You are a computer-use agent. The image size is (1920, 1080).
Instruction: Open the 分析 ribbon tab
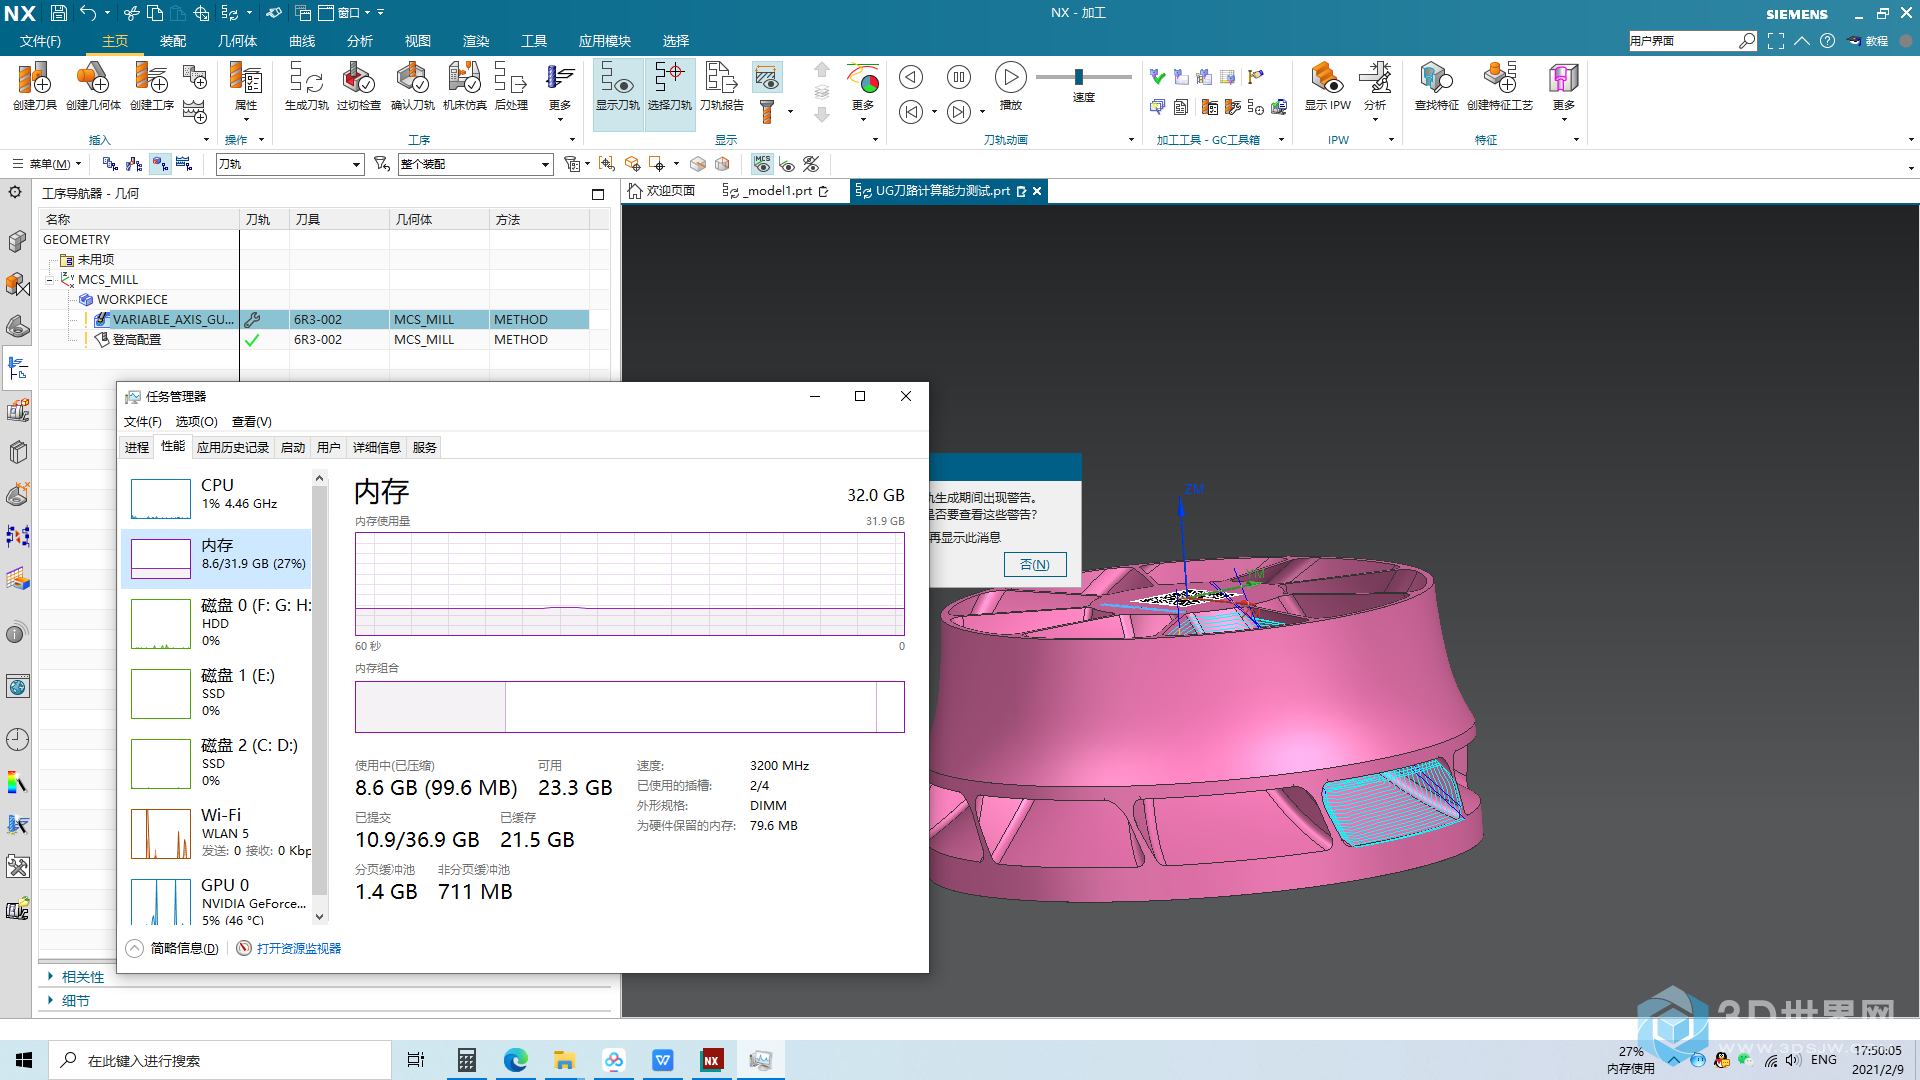(x=360, y=41)
